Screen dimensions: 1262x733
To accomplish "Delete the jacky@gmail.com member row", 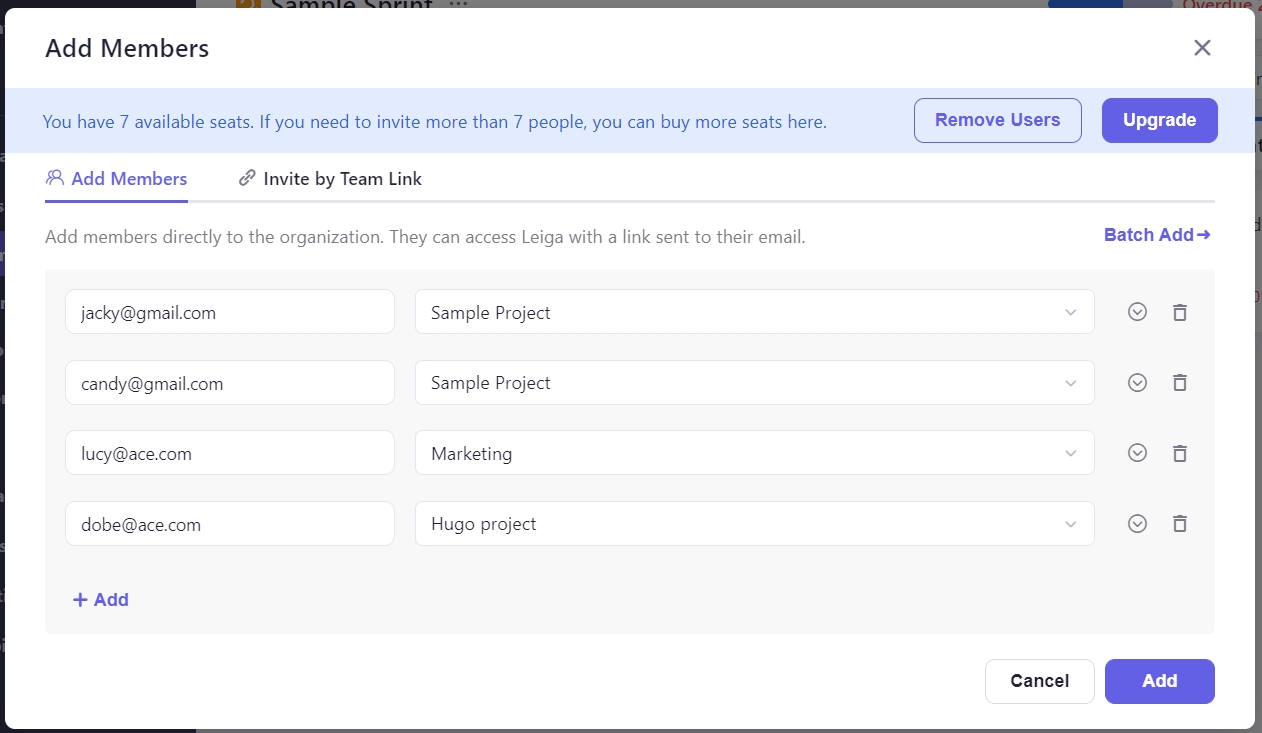I will click(x=1179, y=312).
